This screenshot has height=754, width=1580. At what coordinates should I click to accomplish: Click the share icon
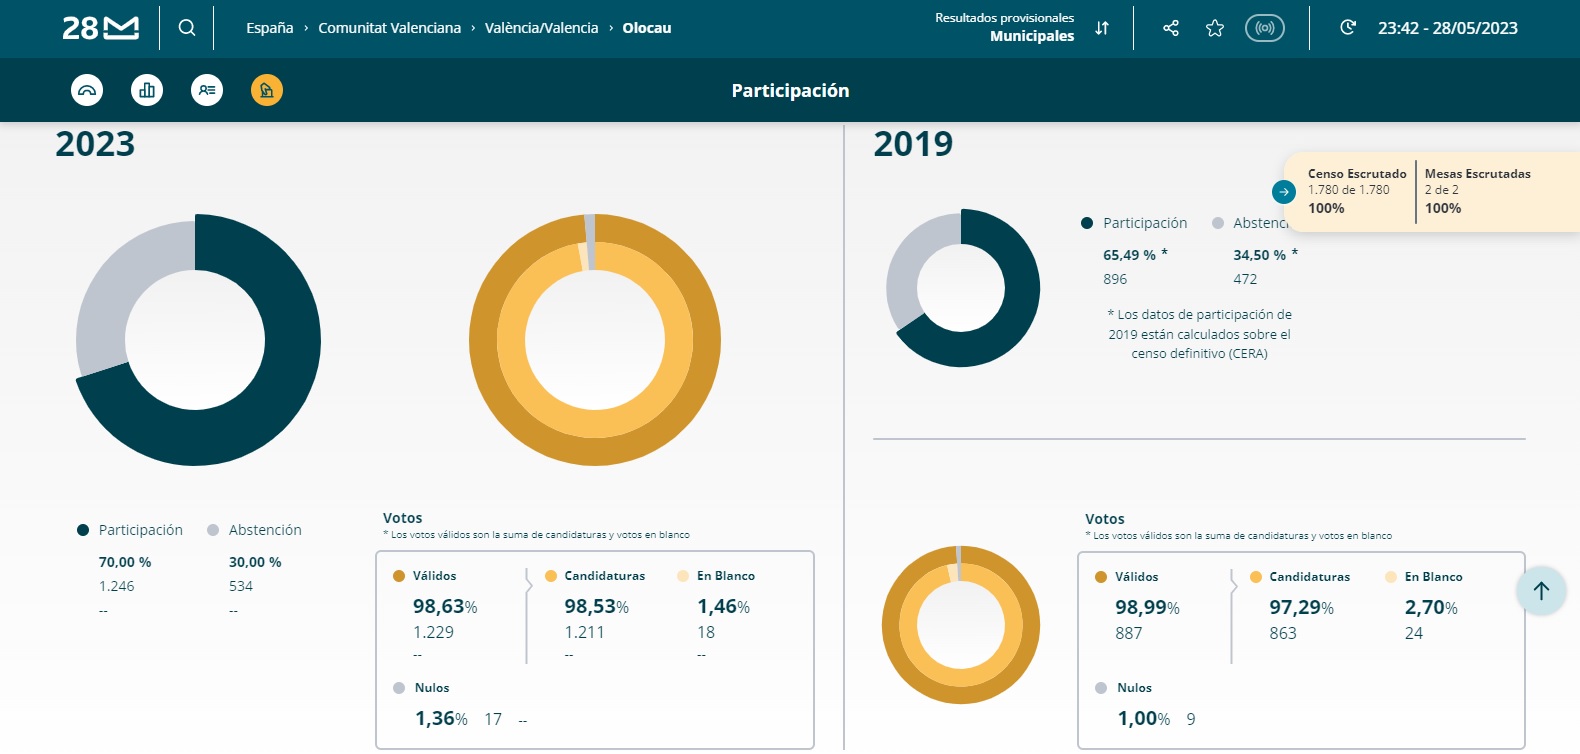click(x=1171, y=28)
